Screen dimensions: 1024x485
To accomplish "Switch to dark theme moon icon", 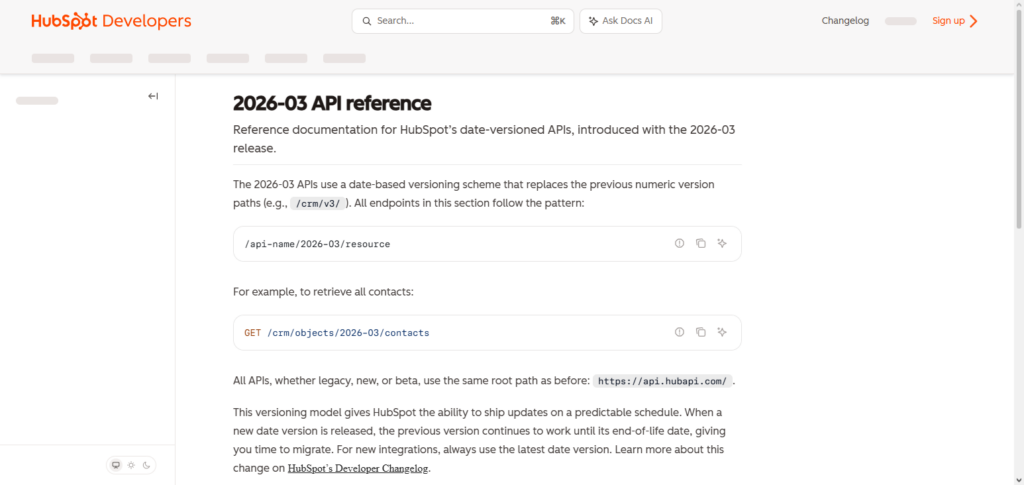I will tap(146, 465).
